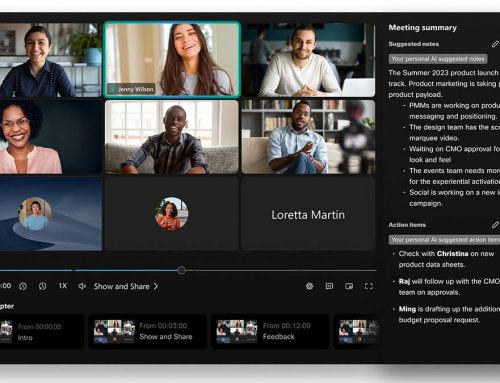The height and width of the screenshot is (383, 500).
Task: Toggle the captions/transcript speech-bubble icon
Action: (x=329, y=286)
